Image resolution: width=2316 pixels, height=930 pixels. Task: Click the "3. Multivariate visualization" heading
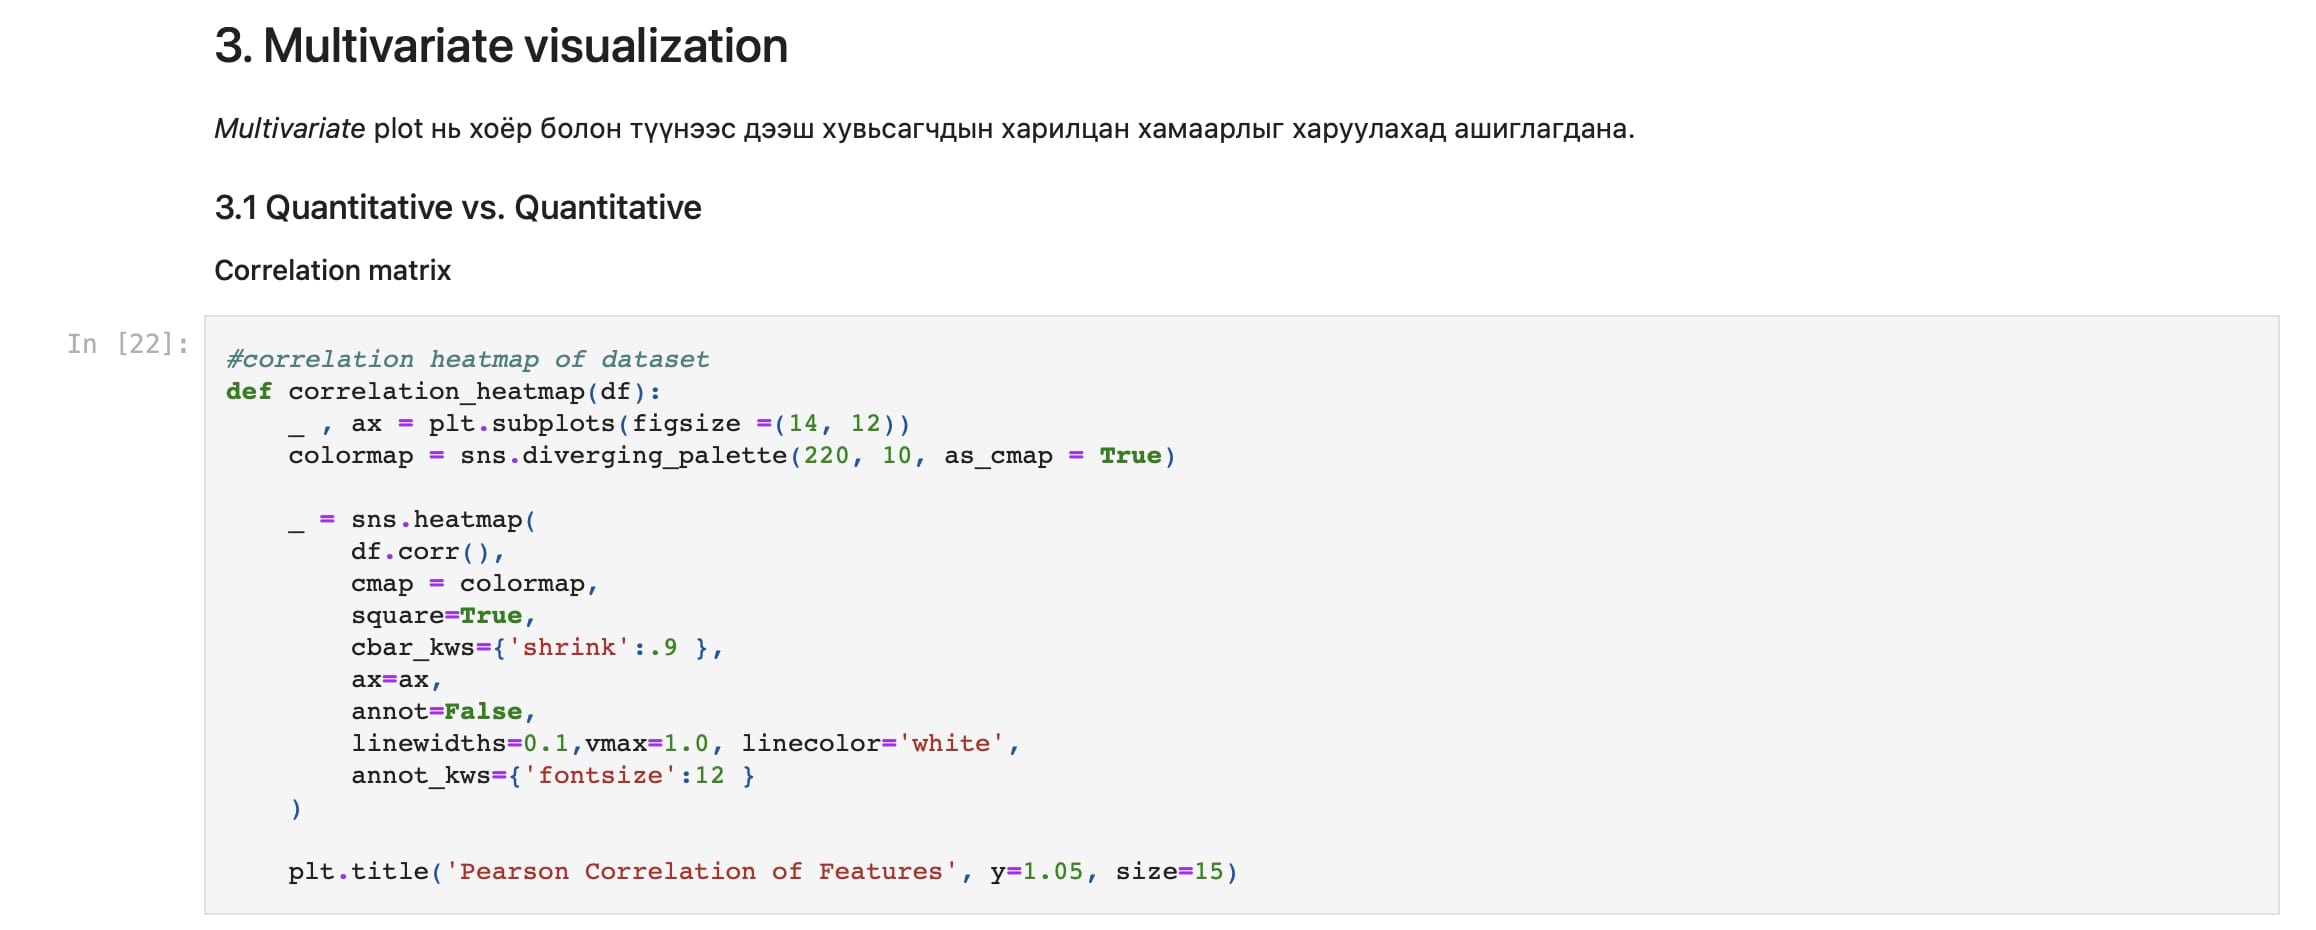[501, 46]
